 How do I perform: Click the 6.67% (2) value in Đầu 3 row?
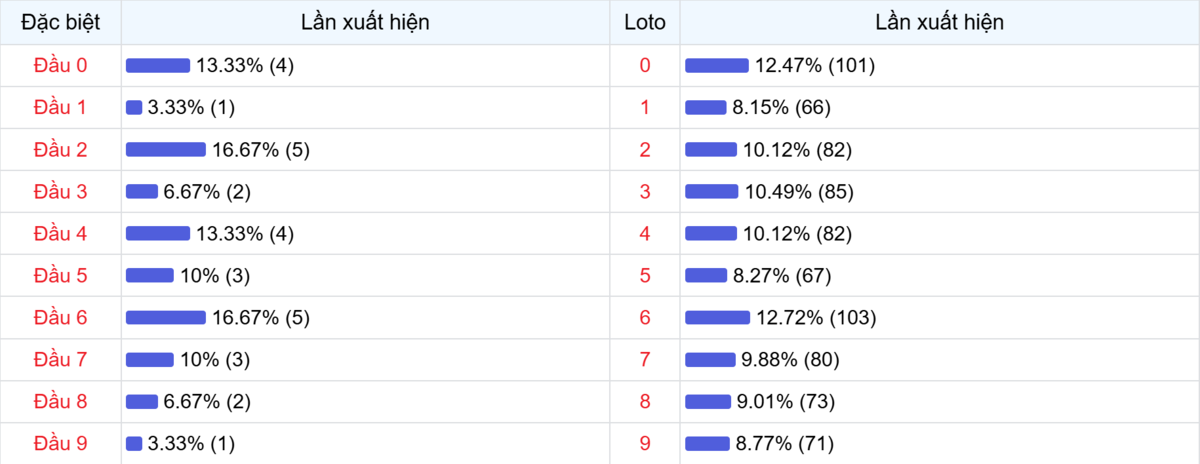pos(206,192)
